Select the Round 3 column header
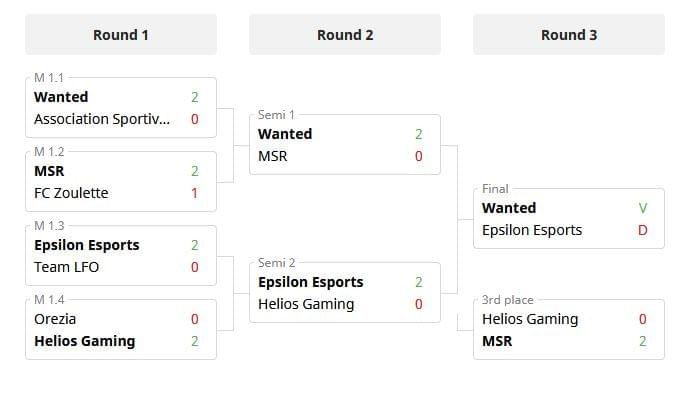Screen dimensions: 688x396 click(x=569, y=35)
